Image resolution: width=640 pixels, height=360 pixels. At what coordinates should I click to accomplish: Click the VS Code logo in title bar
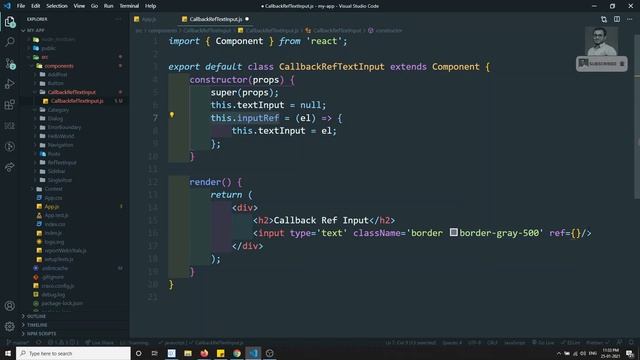pyautogui.click(x=7, y=6)
